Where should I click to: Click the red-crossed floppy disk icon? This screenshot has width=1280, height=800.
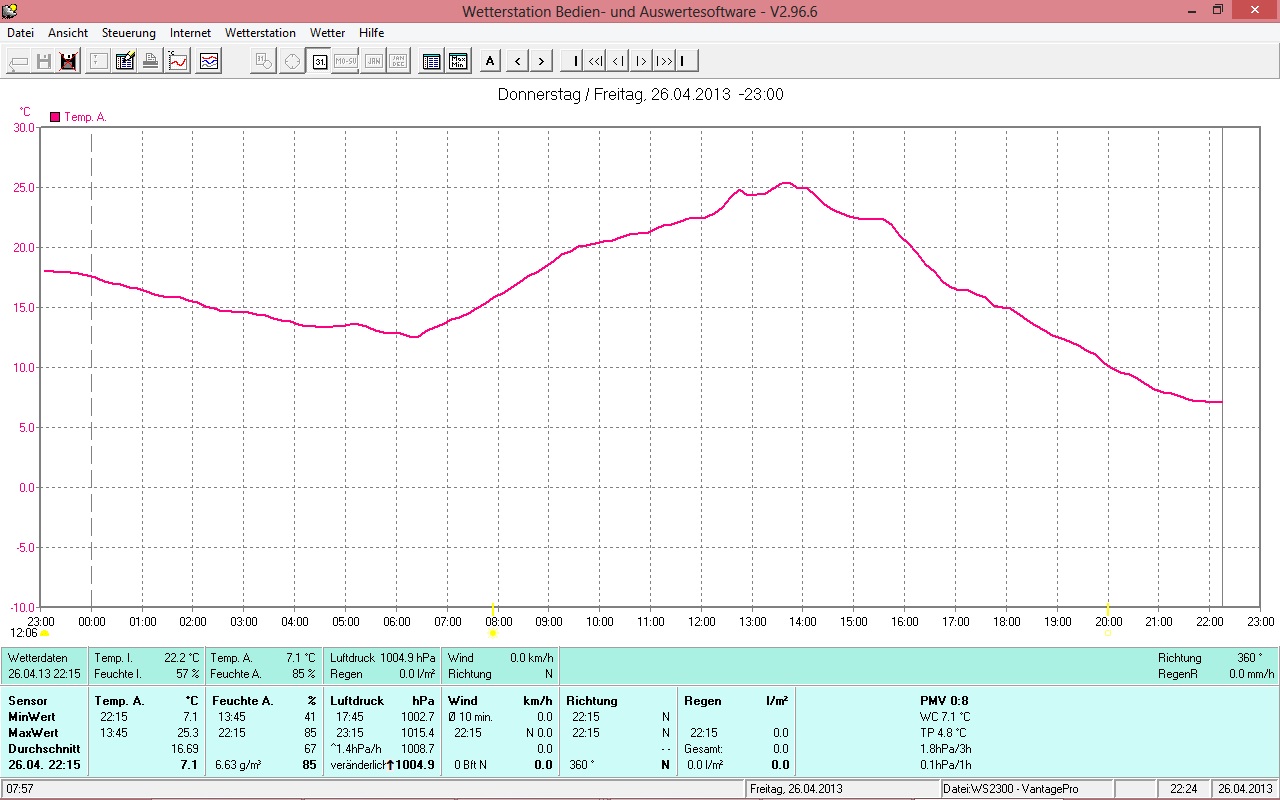click(x=68, y=61)
